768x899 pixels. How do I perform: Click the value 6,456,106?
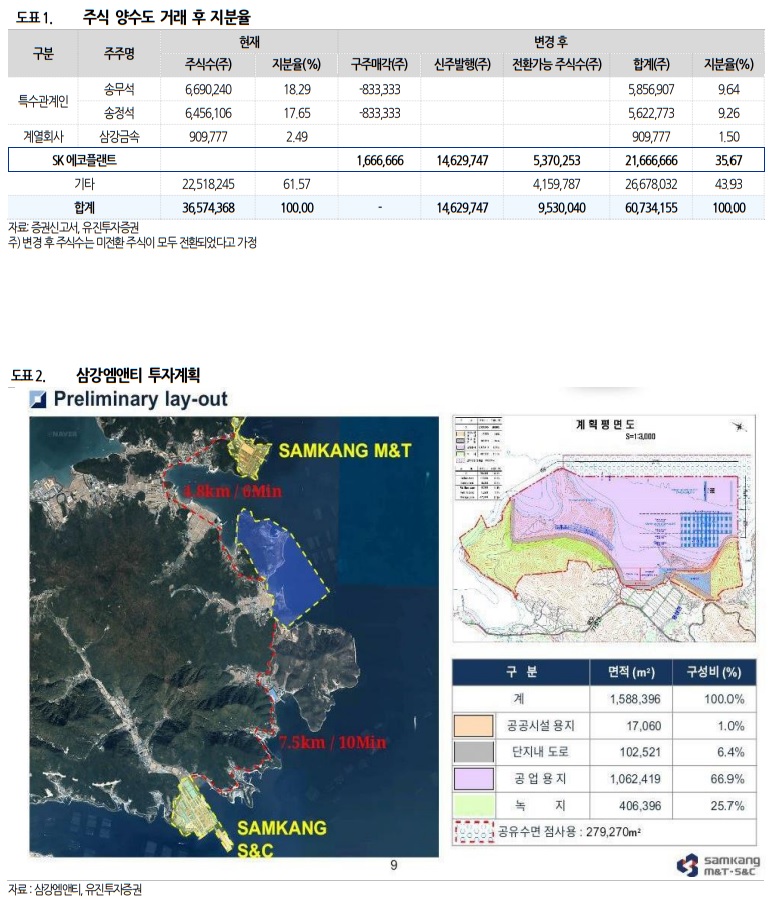[208, 113]
